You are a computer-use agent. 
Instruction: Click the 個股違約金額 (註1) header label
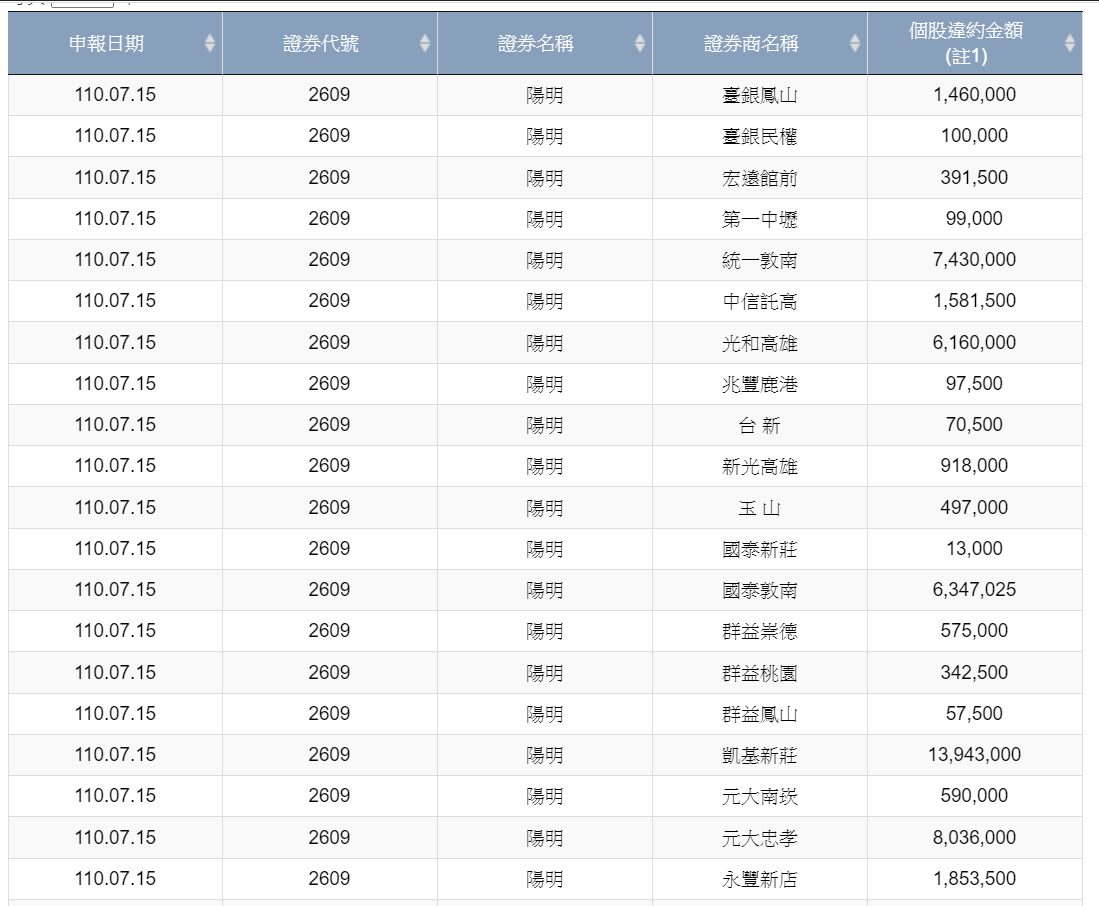tap(966, 43)
